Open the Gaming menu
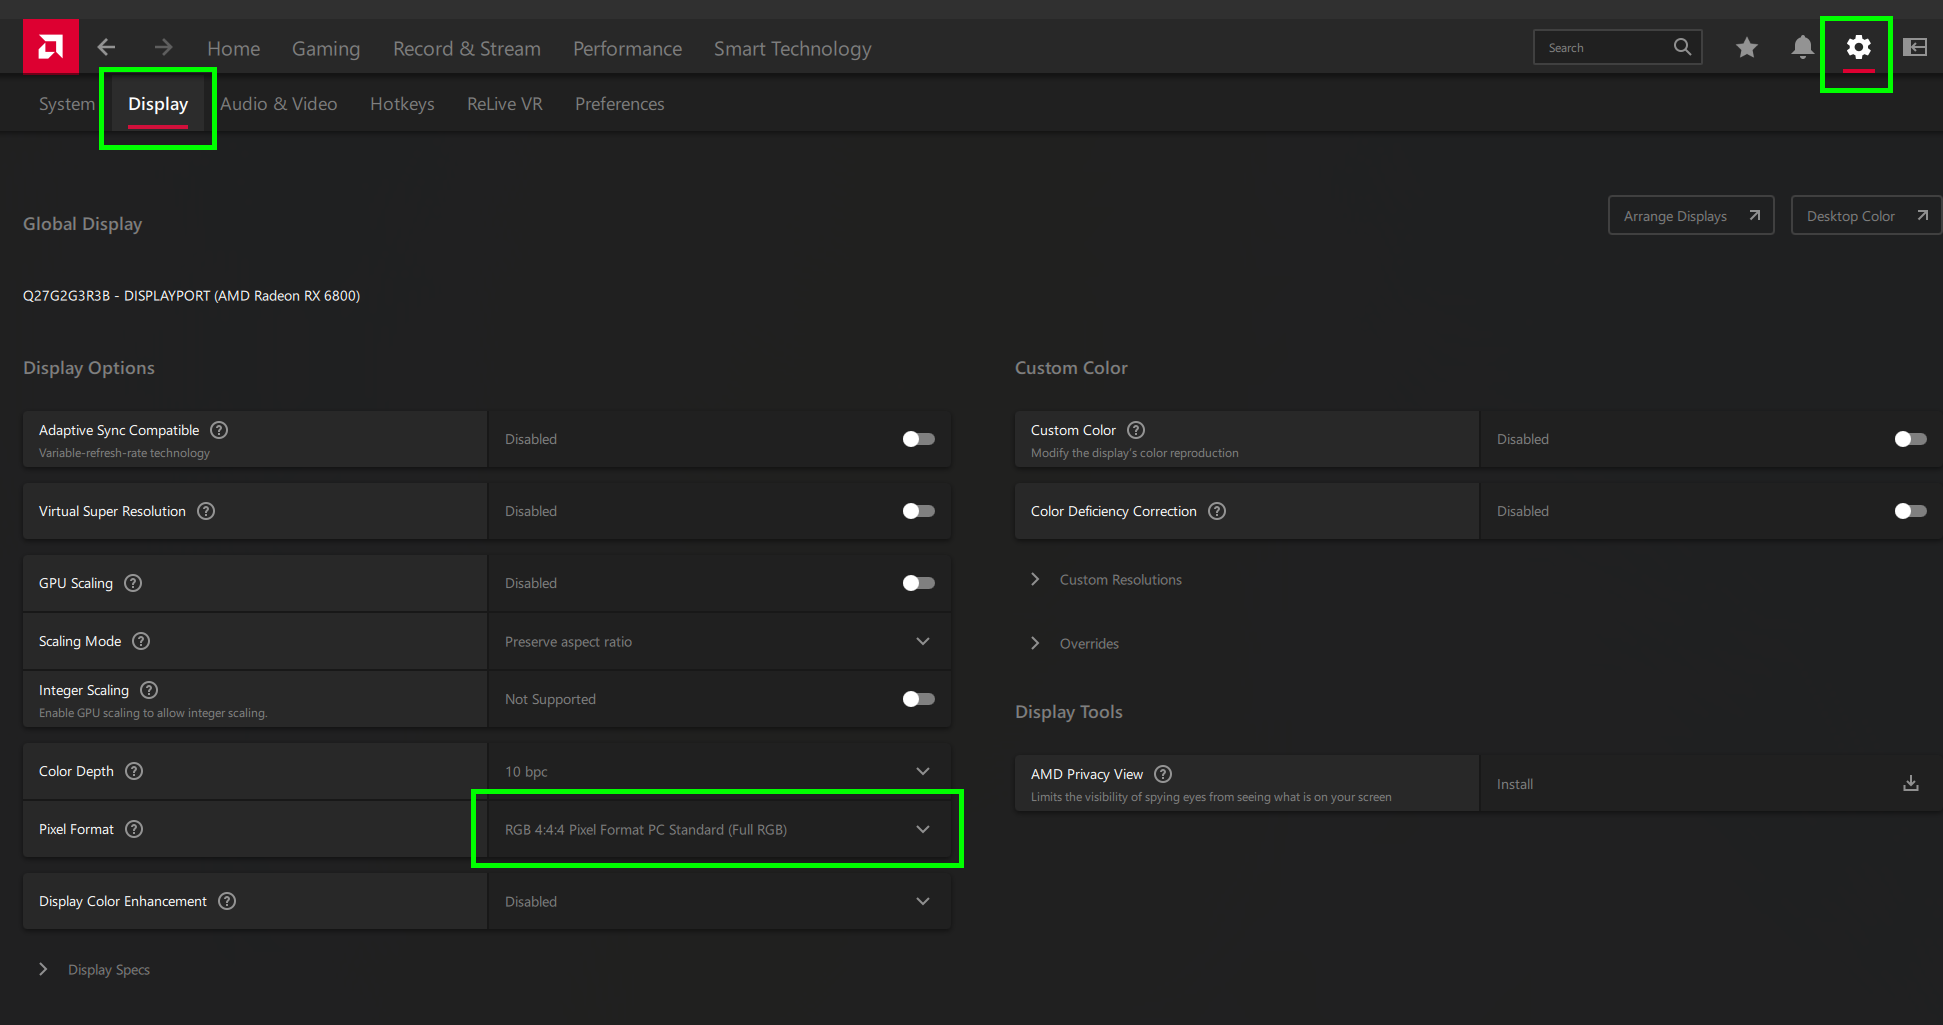The height and width of the screenshot is (1025, 1943). click(326, 48)
